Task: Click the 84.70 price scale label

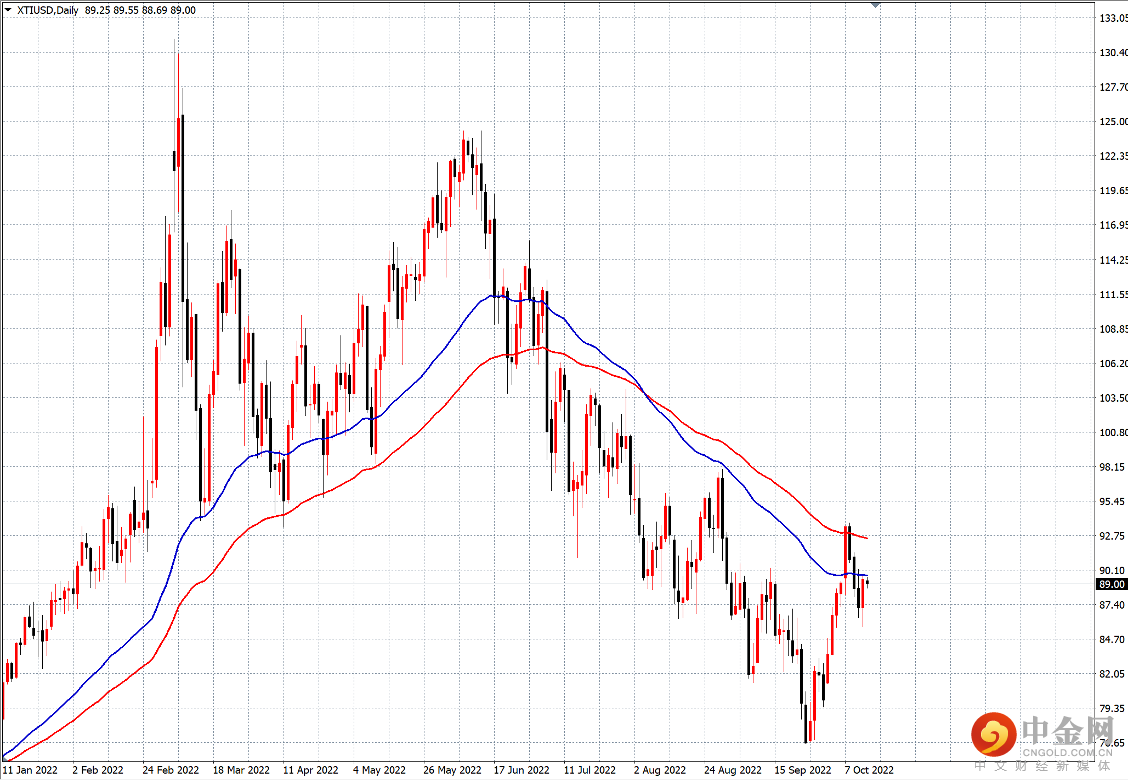Action: pos(1114,639)
